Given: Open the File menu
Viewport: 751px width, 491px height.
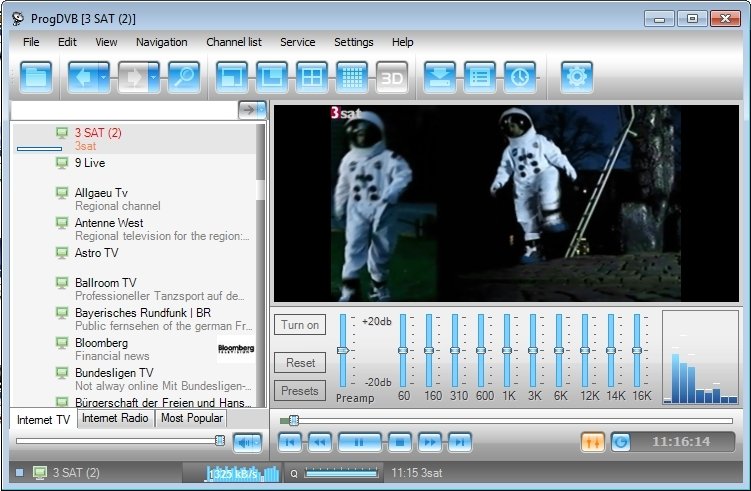Looking at the screenshot, I should (x=31, y=42).
